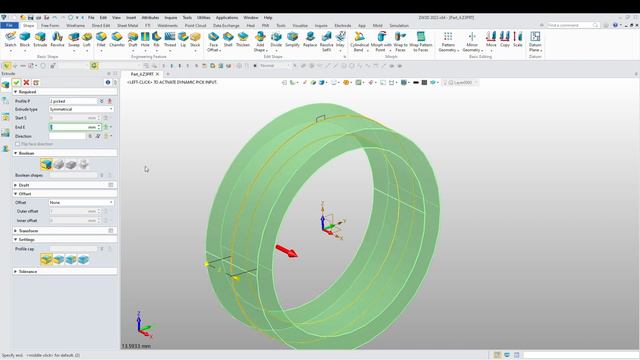Open the File ribbon tab
Screen dimensions: 640x360
[9, 25]
